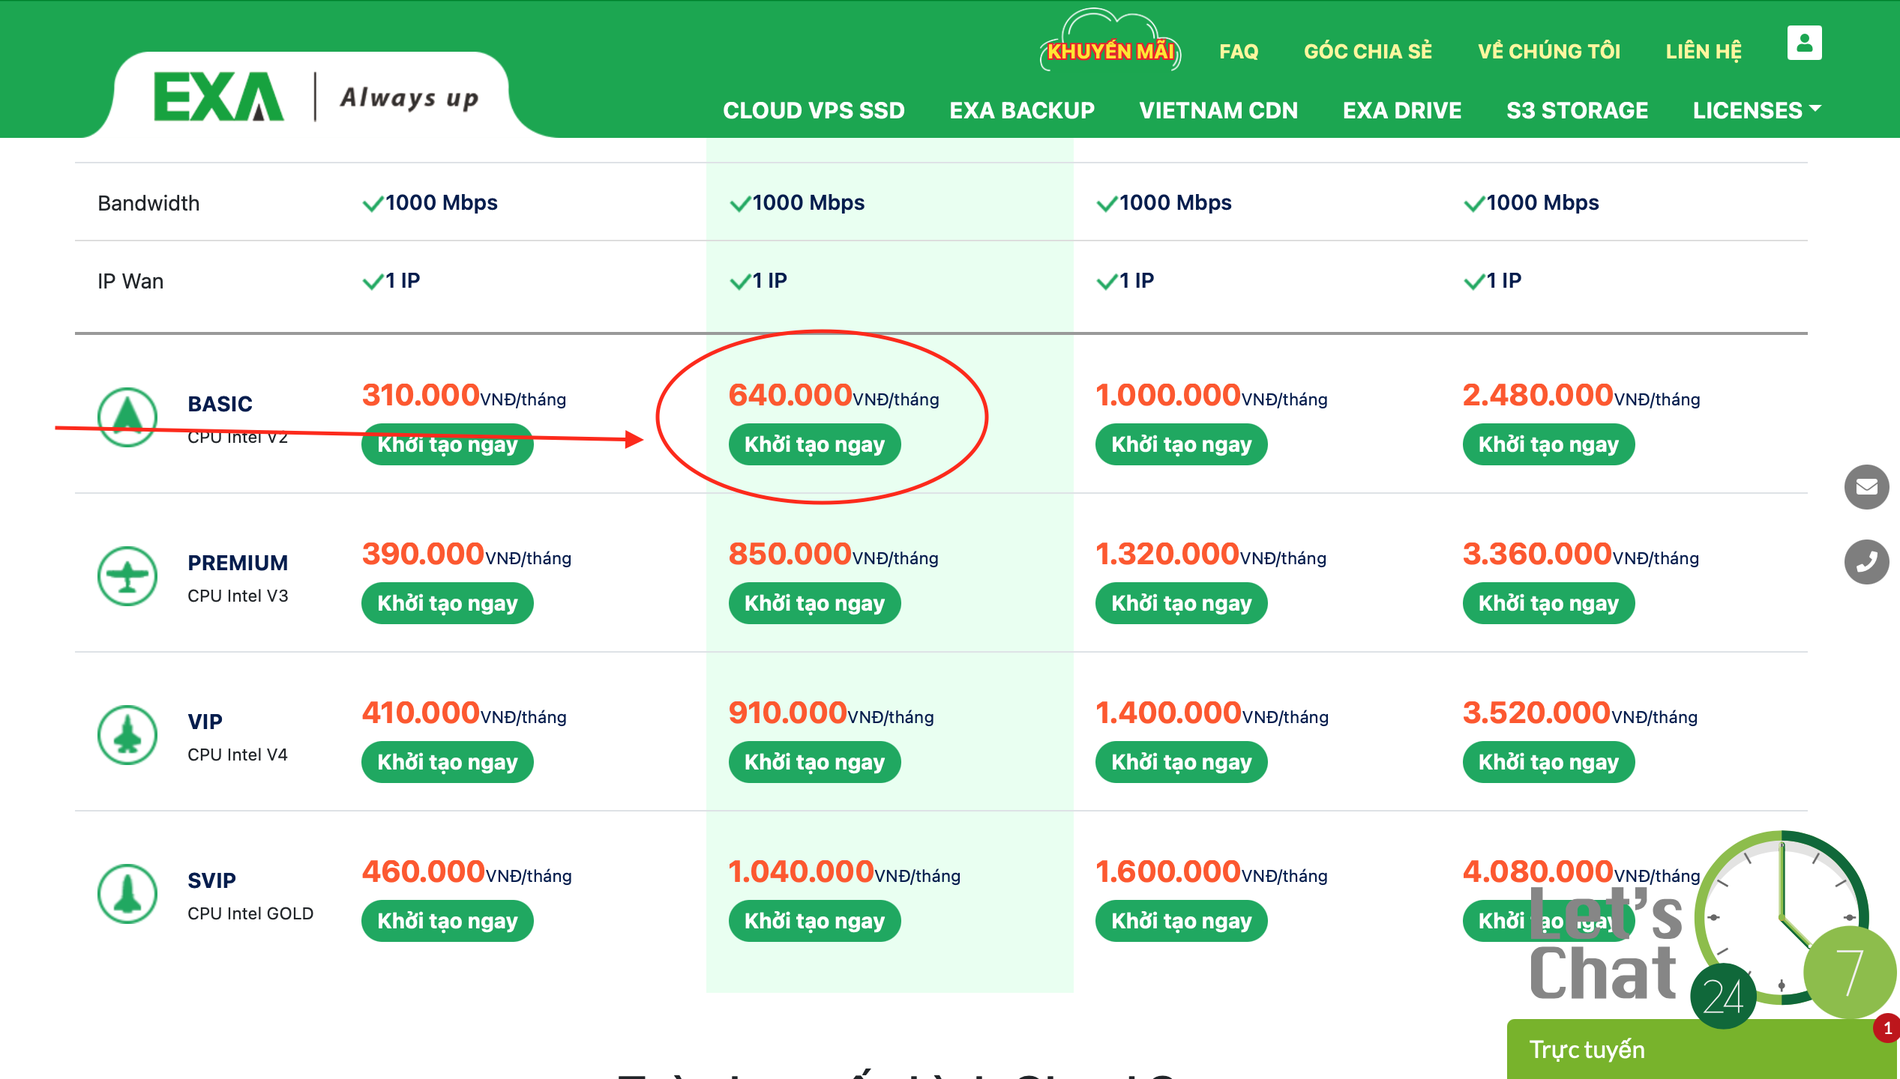This screenshot has width=1900, height=1079.
Task: Click the user account icon in header
Action: point(1803,43)
